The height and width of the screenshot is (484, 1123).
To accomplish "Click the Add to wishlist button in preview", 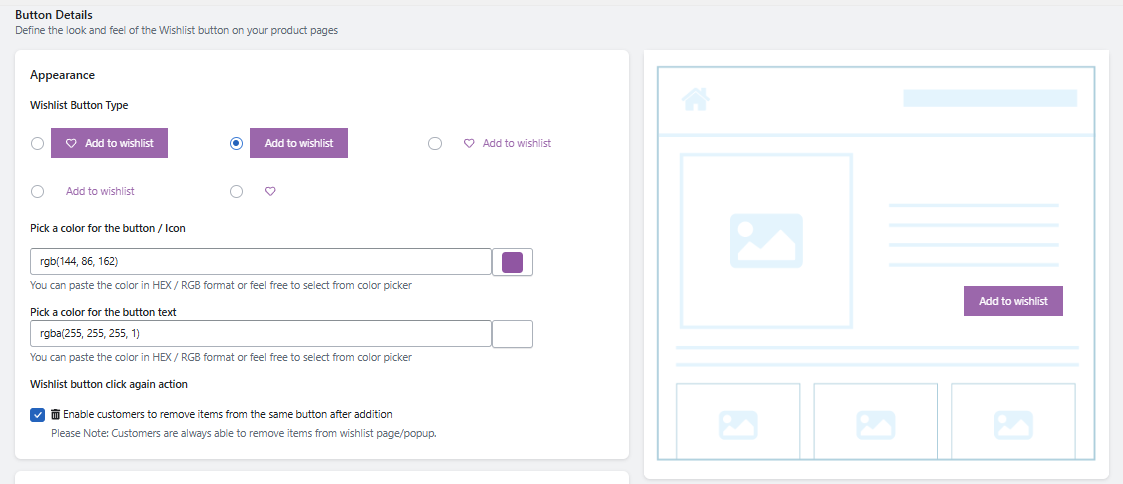I will click(1013, 301).
